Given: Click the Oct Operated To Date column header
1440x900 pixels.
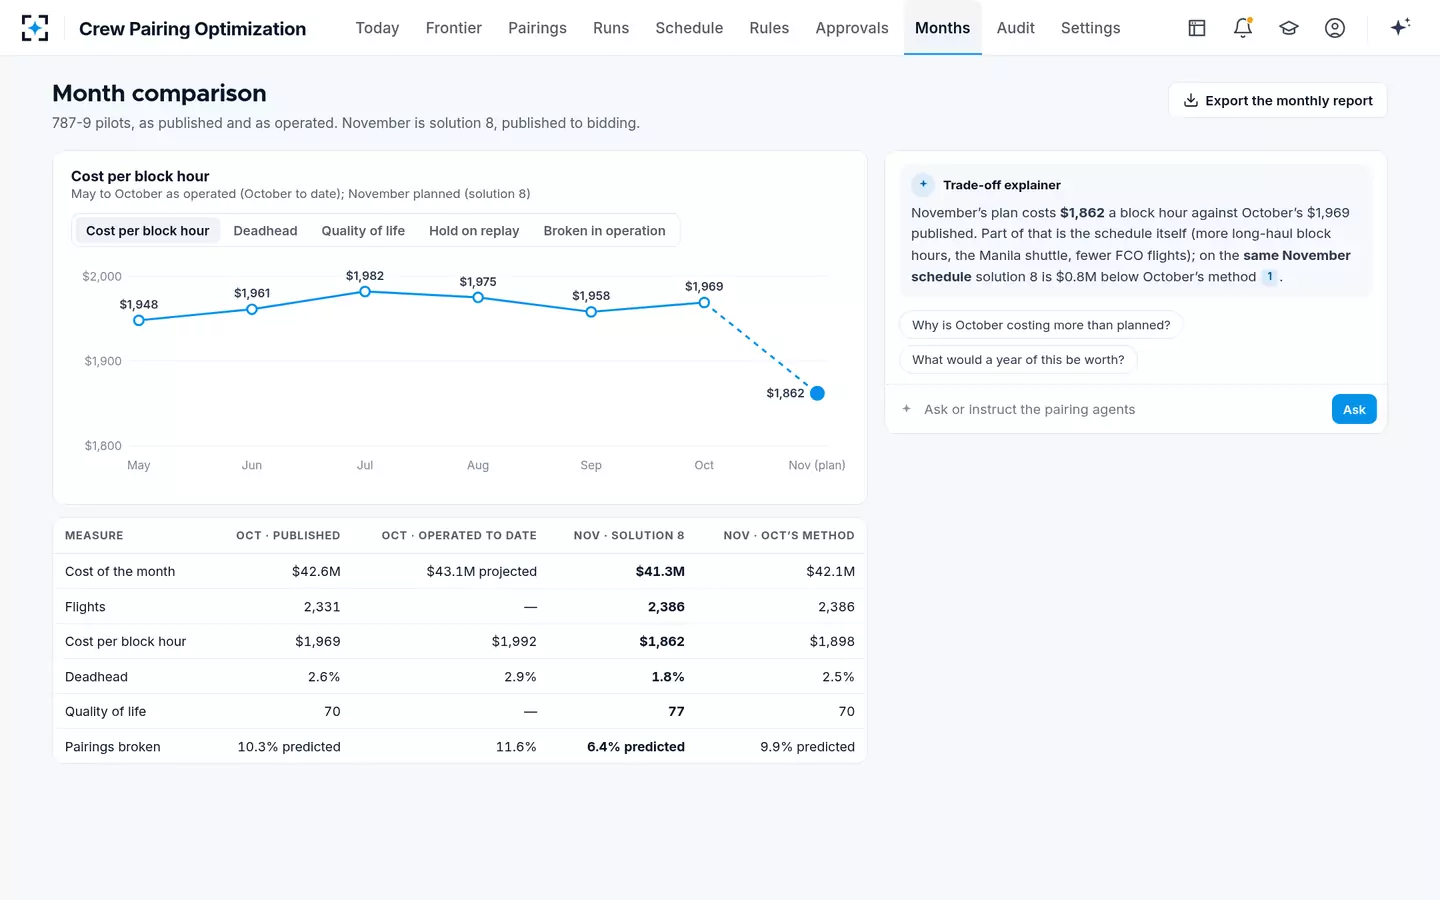Looking at the screenshot, I should pyautogui.click(x=459, y=536).
